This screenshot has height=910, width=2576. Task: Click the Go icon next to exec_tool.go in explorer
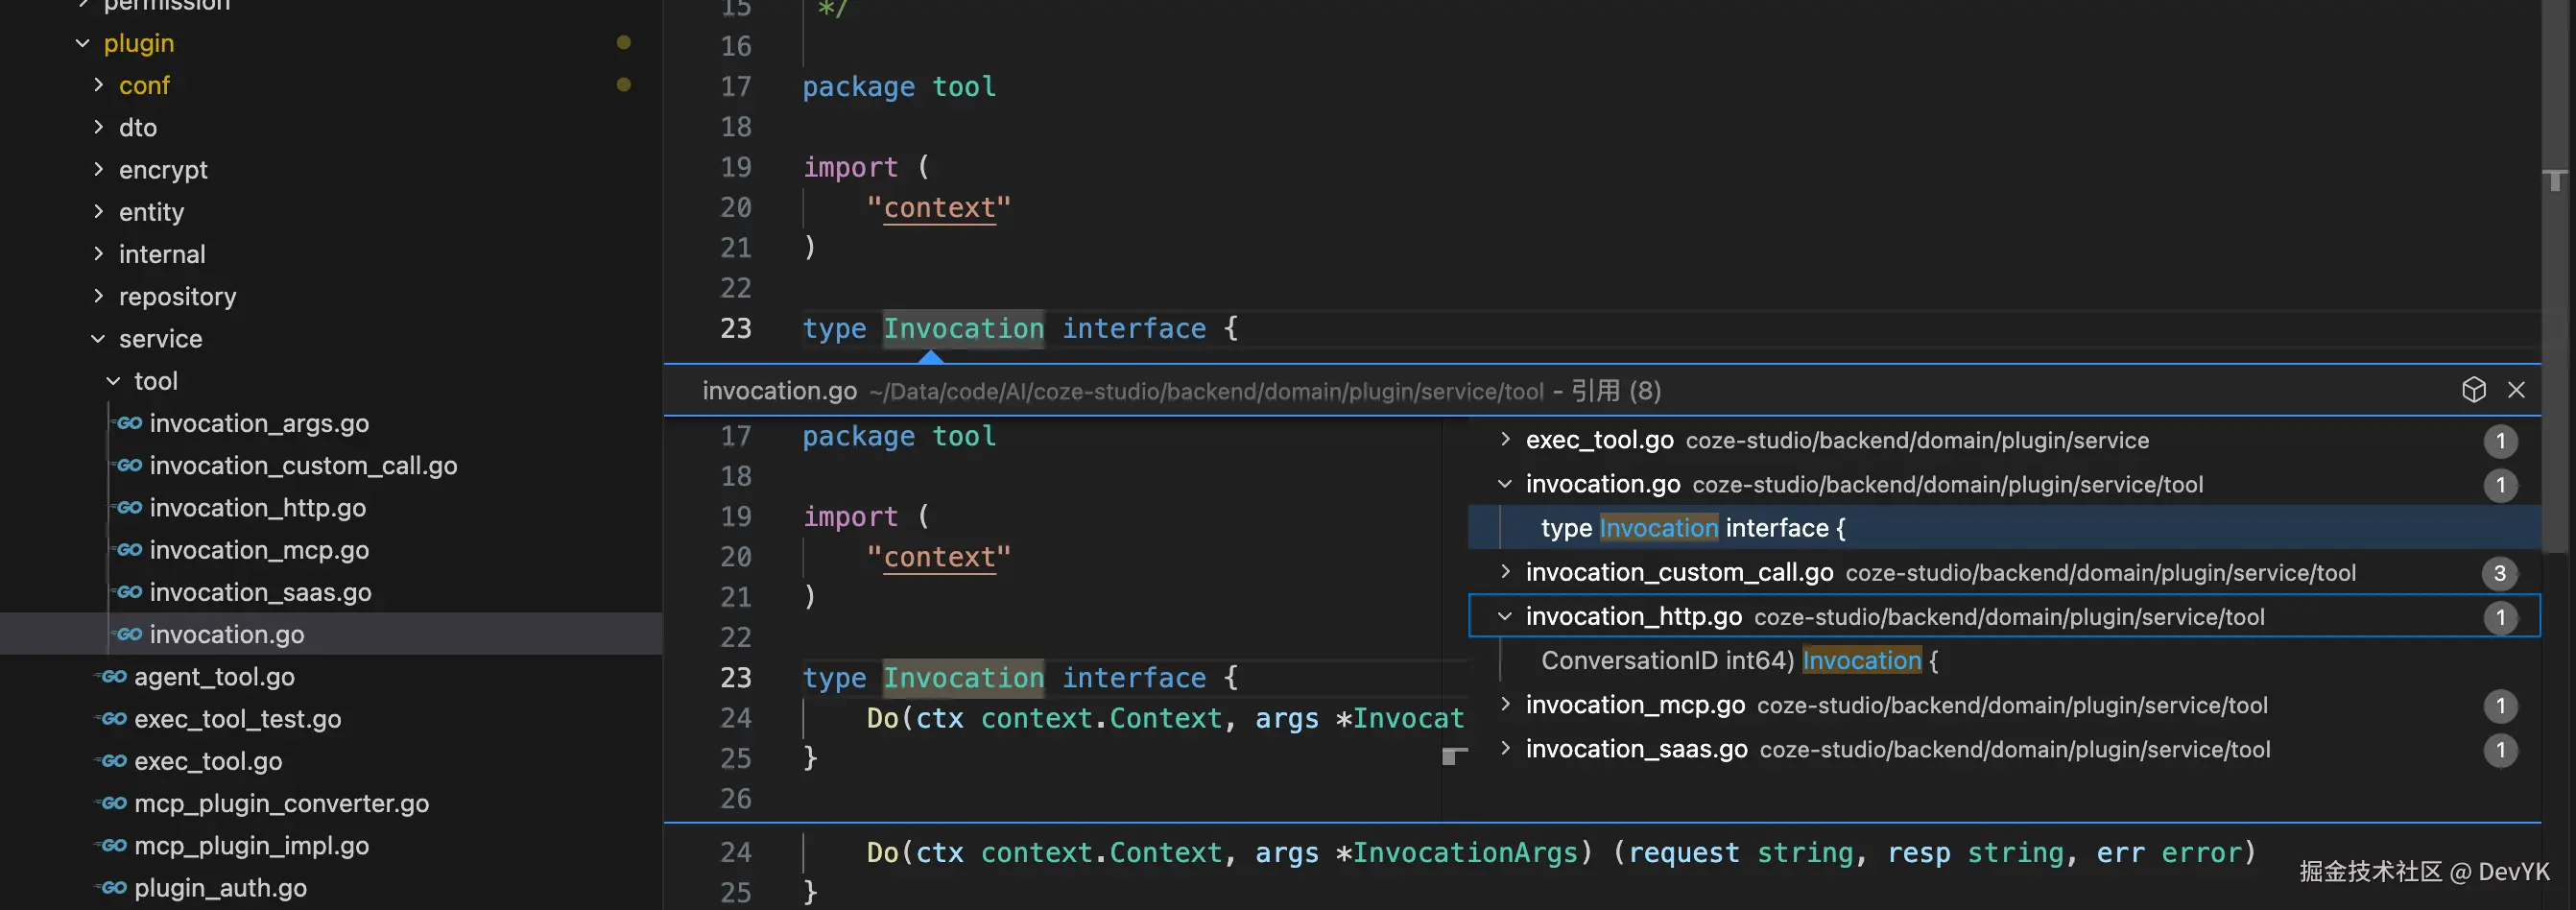tap(114, 761)
